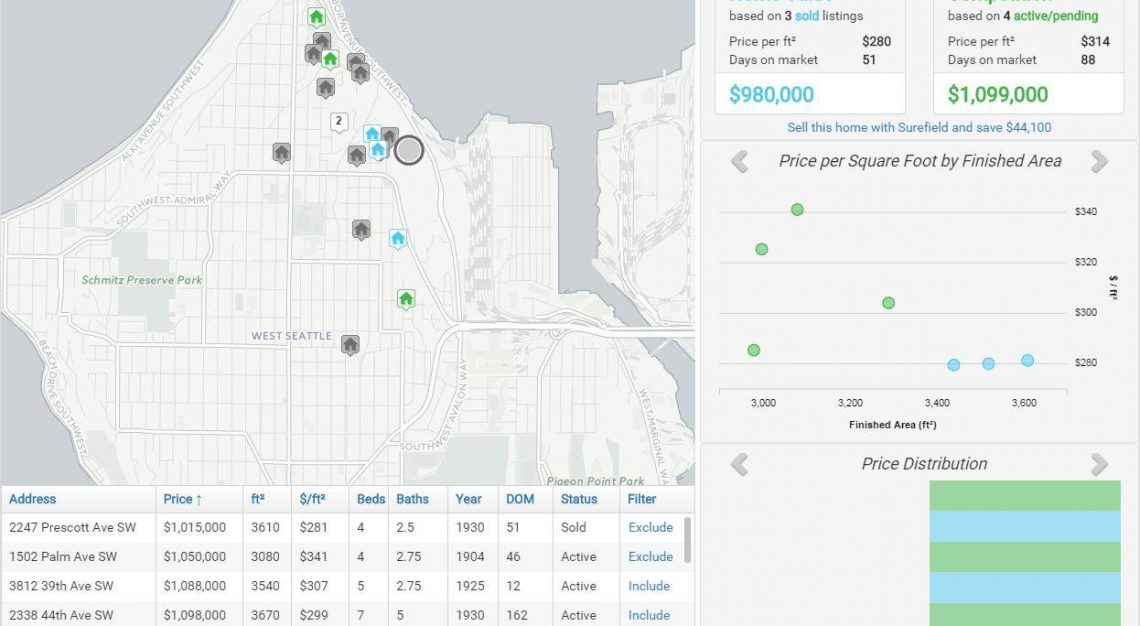1140x626 pixels.
Task: Click left arrow next to Price Distribution title
Action: (x=739, y=464)
